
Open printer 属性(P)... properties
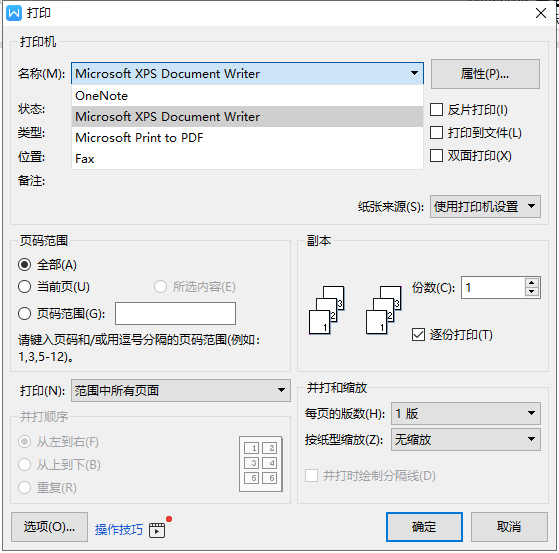coord(485,74)
